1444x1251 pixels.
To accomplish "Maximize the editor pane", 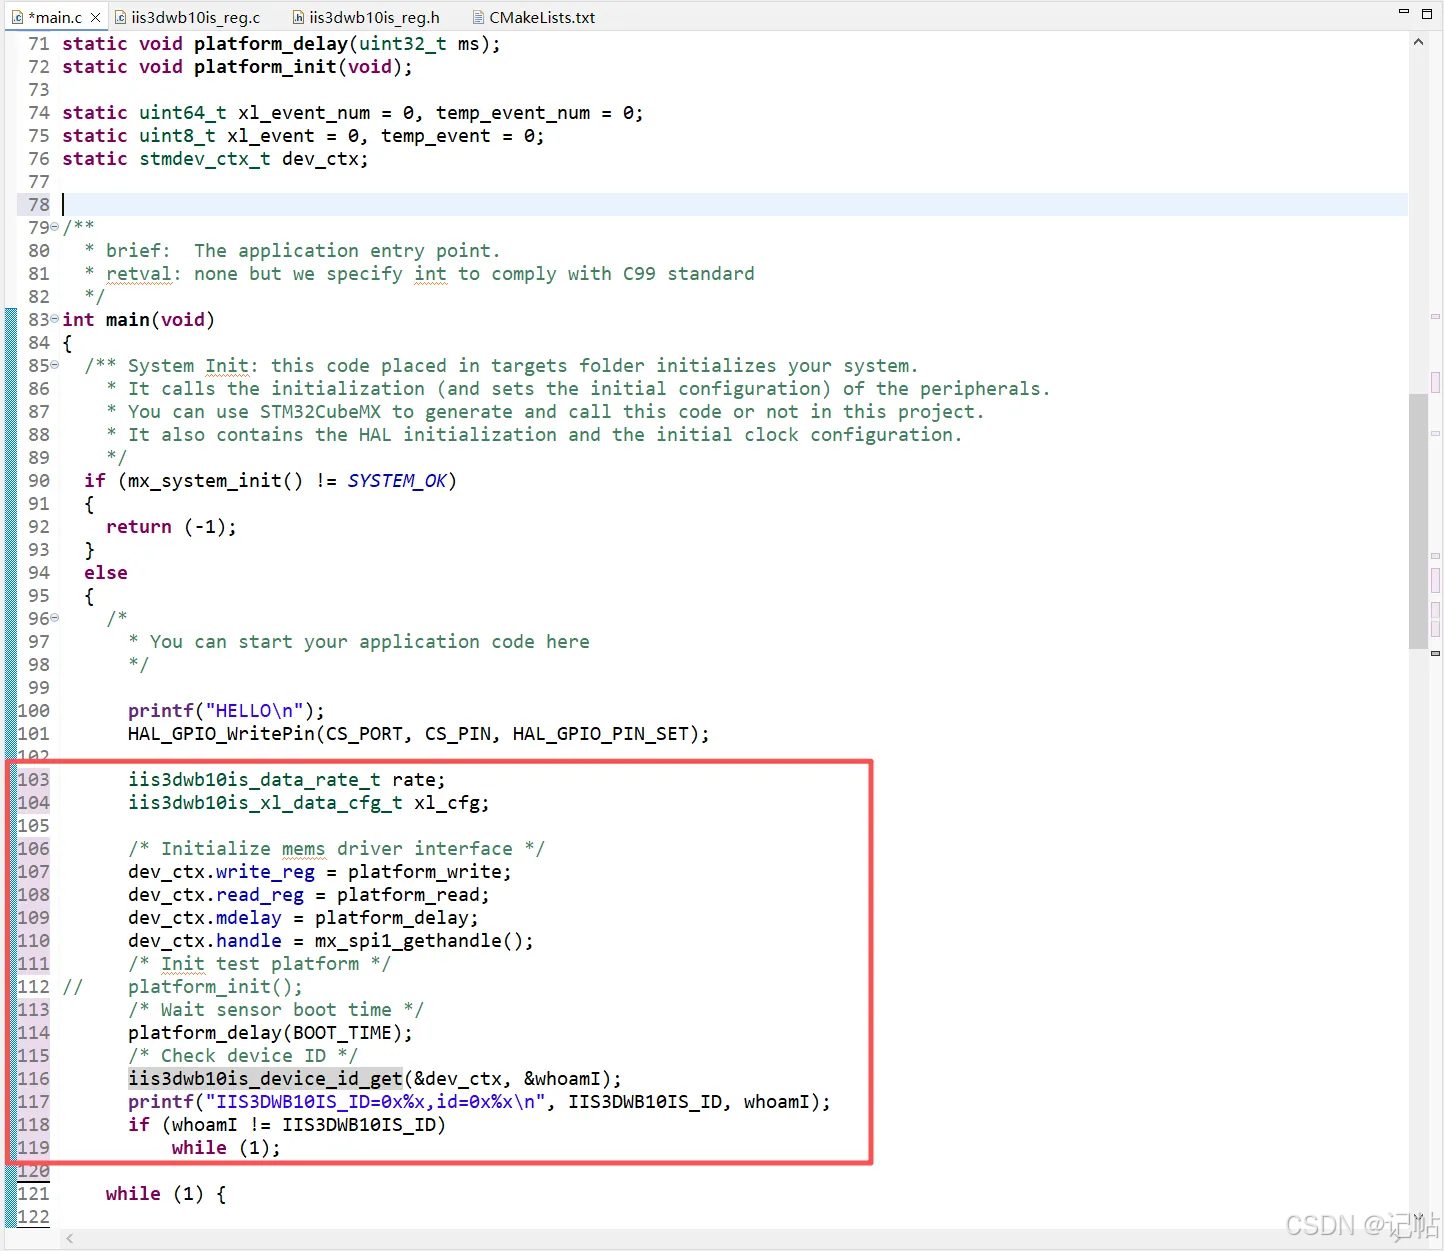I will click(1426, 14).
